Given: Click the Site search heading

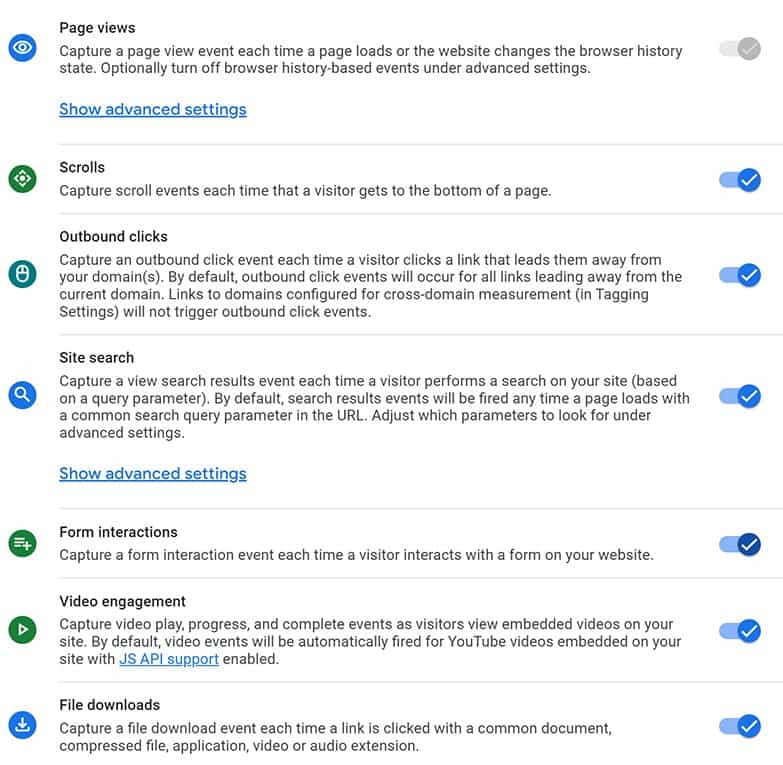Looking at the screenshot, I should [x=96, y=358].
